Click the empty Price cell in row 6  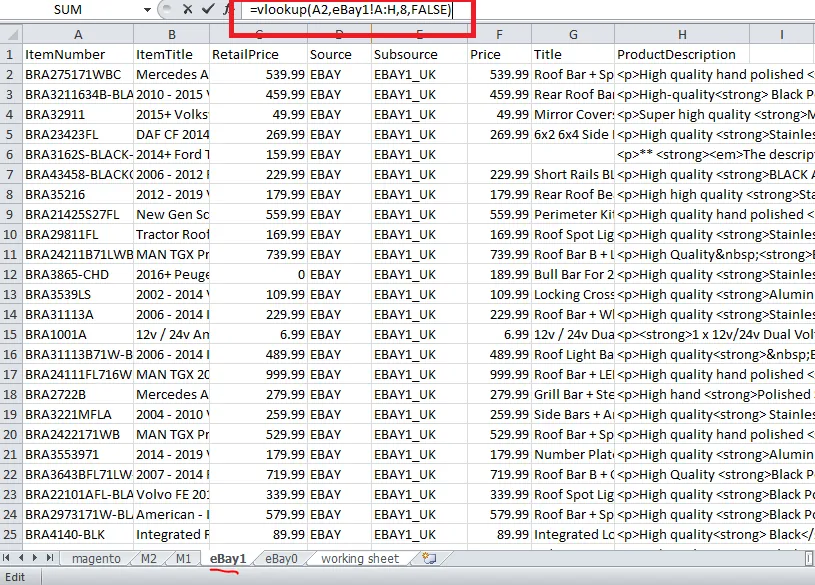pyautogui.click(x=499, y=154)
